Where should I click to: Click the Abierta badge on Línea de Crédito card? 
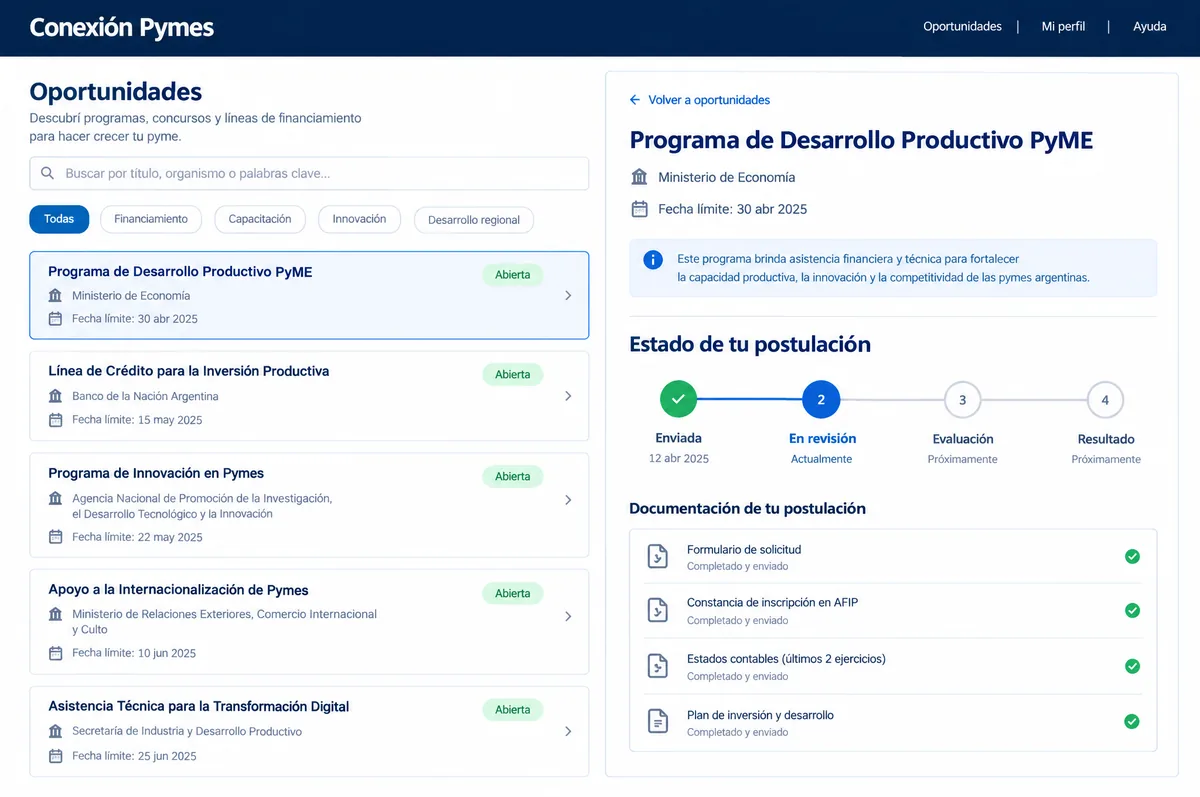pos(513,374)
